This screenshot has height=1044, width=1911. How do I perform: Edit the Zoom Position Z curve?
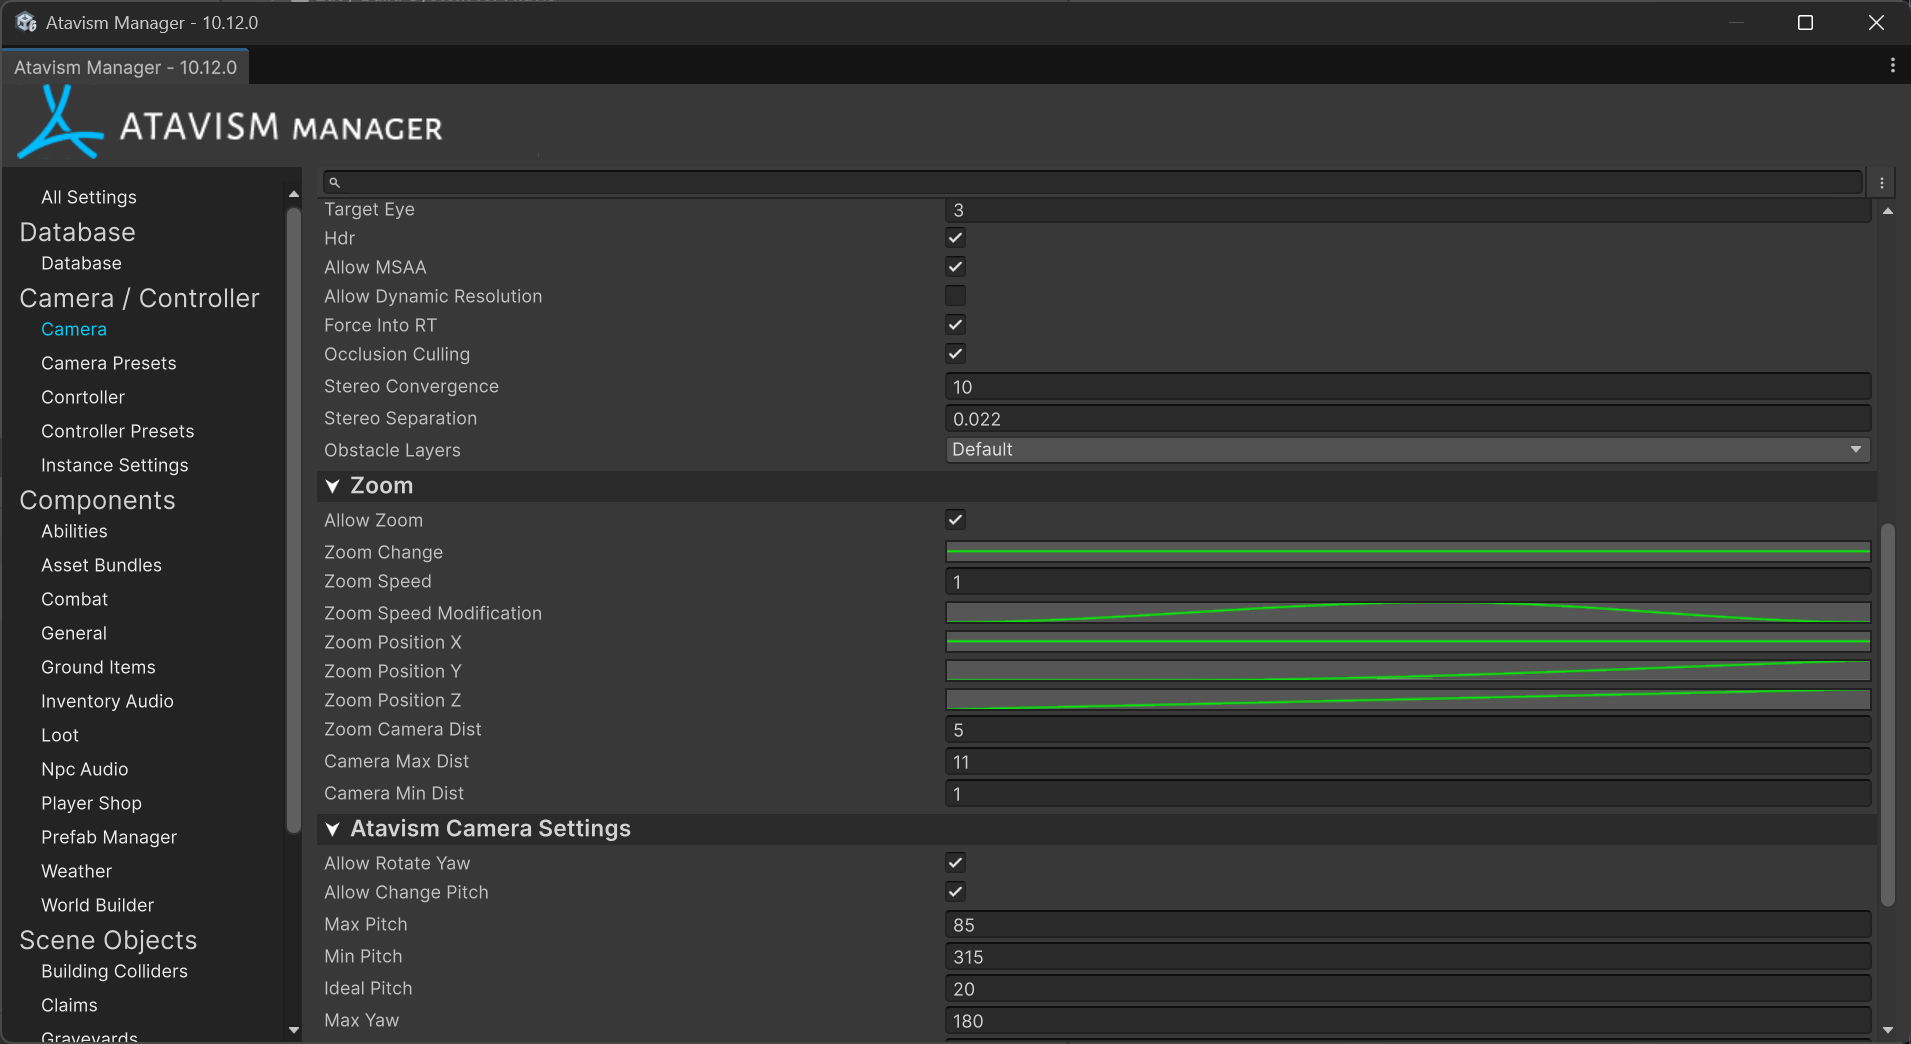(1408, 700)
